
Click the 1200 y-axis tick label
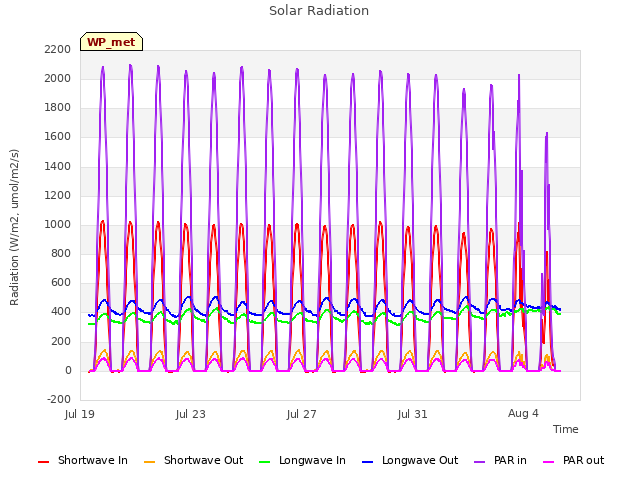tap(58, 195)
